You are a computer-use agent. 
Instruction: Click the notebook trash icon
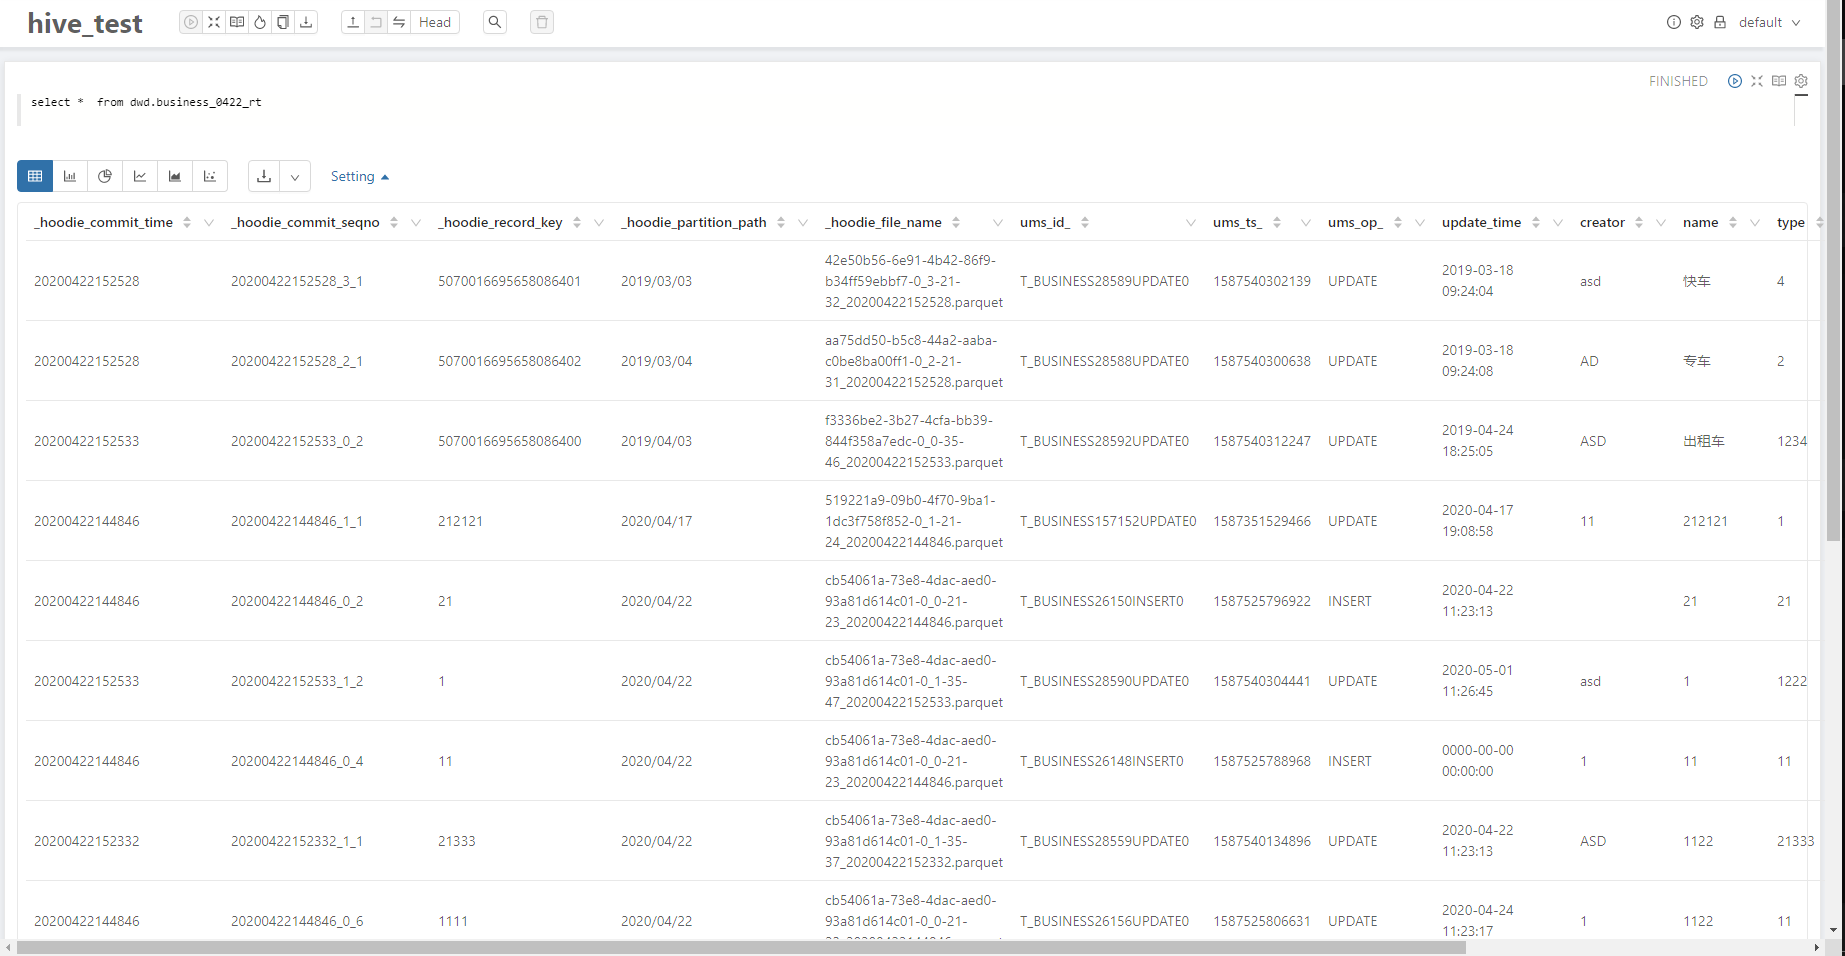coord(542,22)
